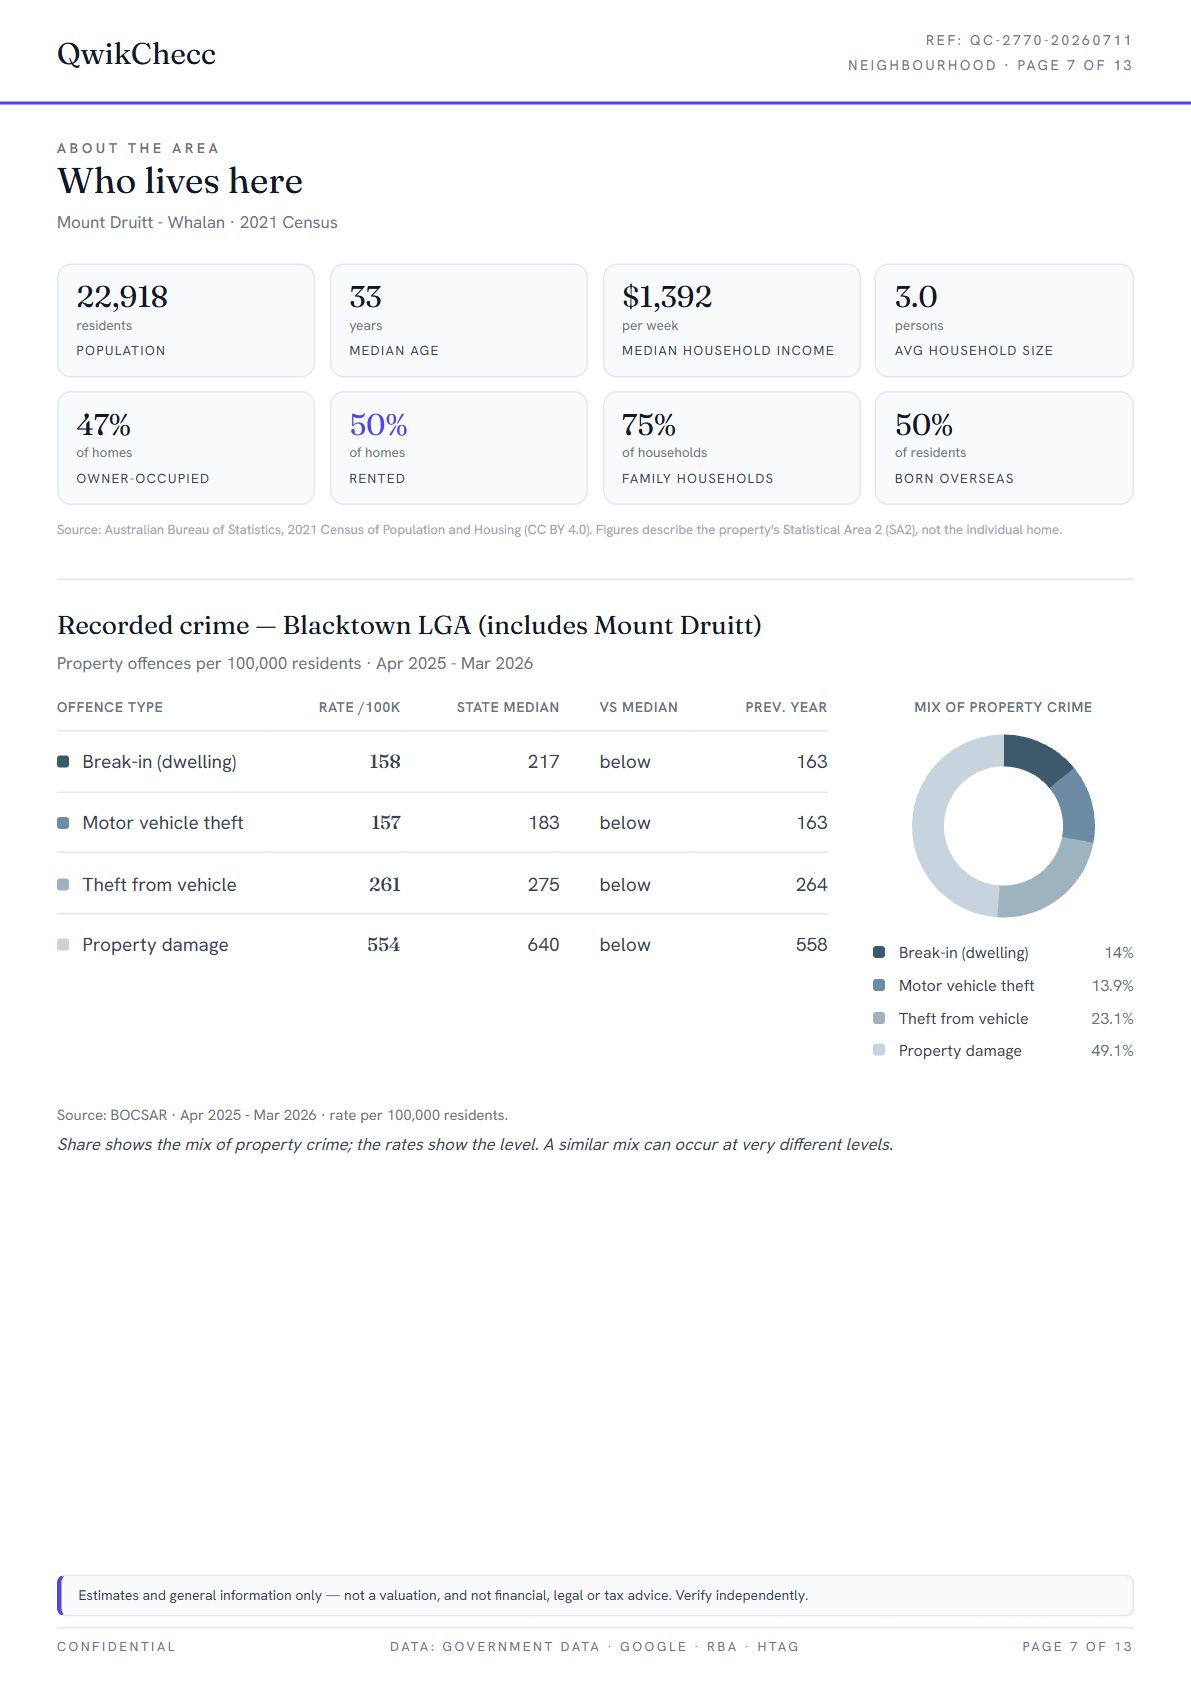Click the Theft from vehicle legend swatch
Viewport: 1191px width, 1685px height.
[879, 1018]
